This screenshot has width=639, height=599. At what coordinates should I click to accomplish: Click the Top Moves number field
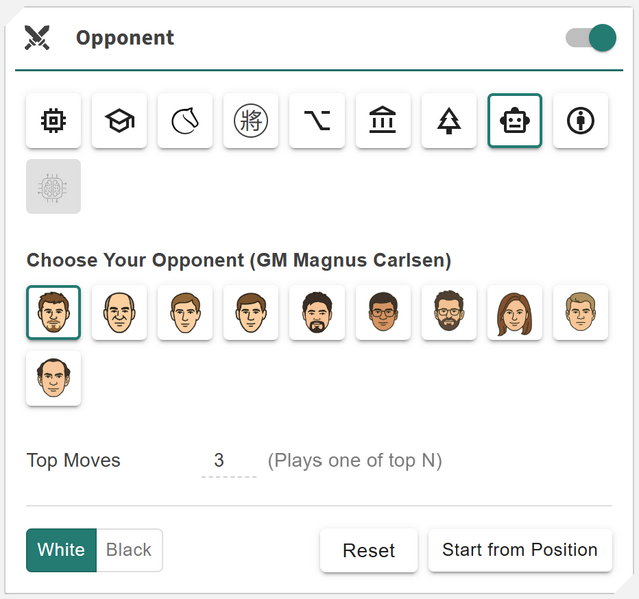point(228,461)
